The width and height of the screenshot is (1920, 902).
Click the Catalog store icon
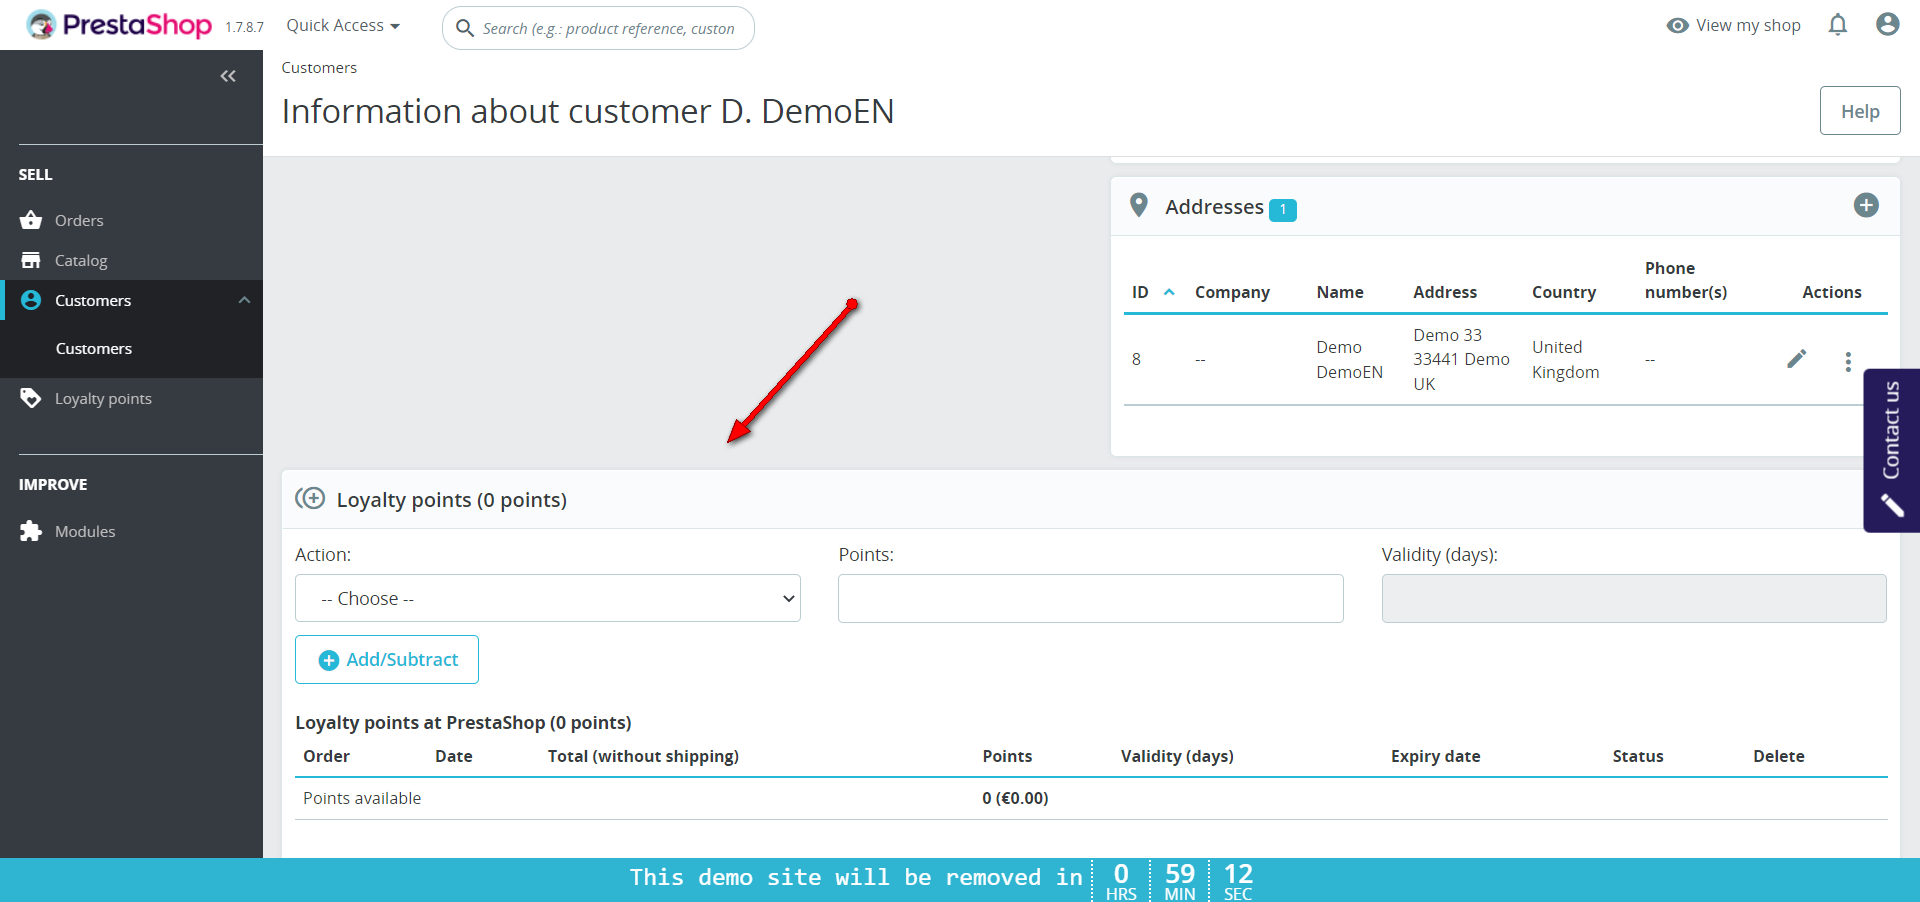pos(31,260)
